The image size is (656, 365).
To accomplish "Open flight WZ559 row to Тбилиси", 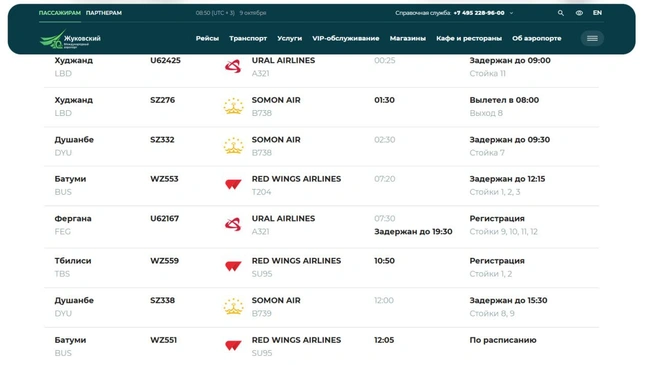I will [x=321, y=267].
